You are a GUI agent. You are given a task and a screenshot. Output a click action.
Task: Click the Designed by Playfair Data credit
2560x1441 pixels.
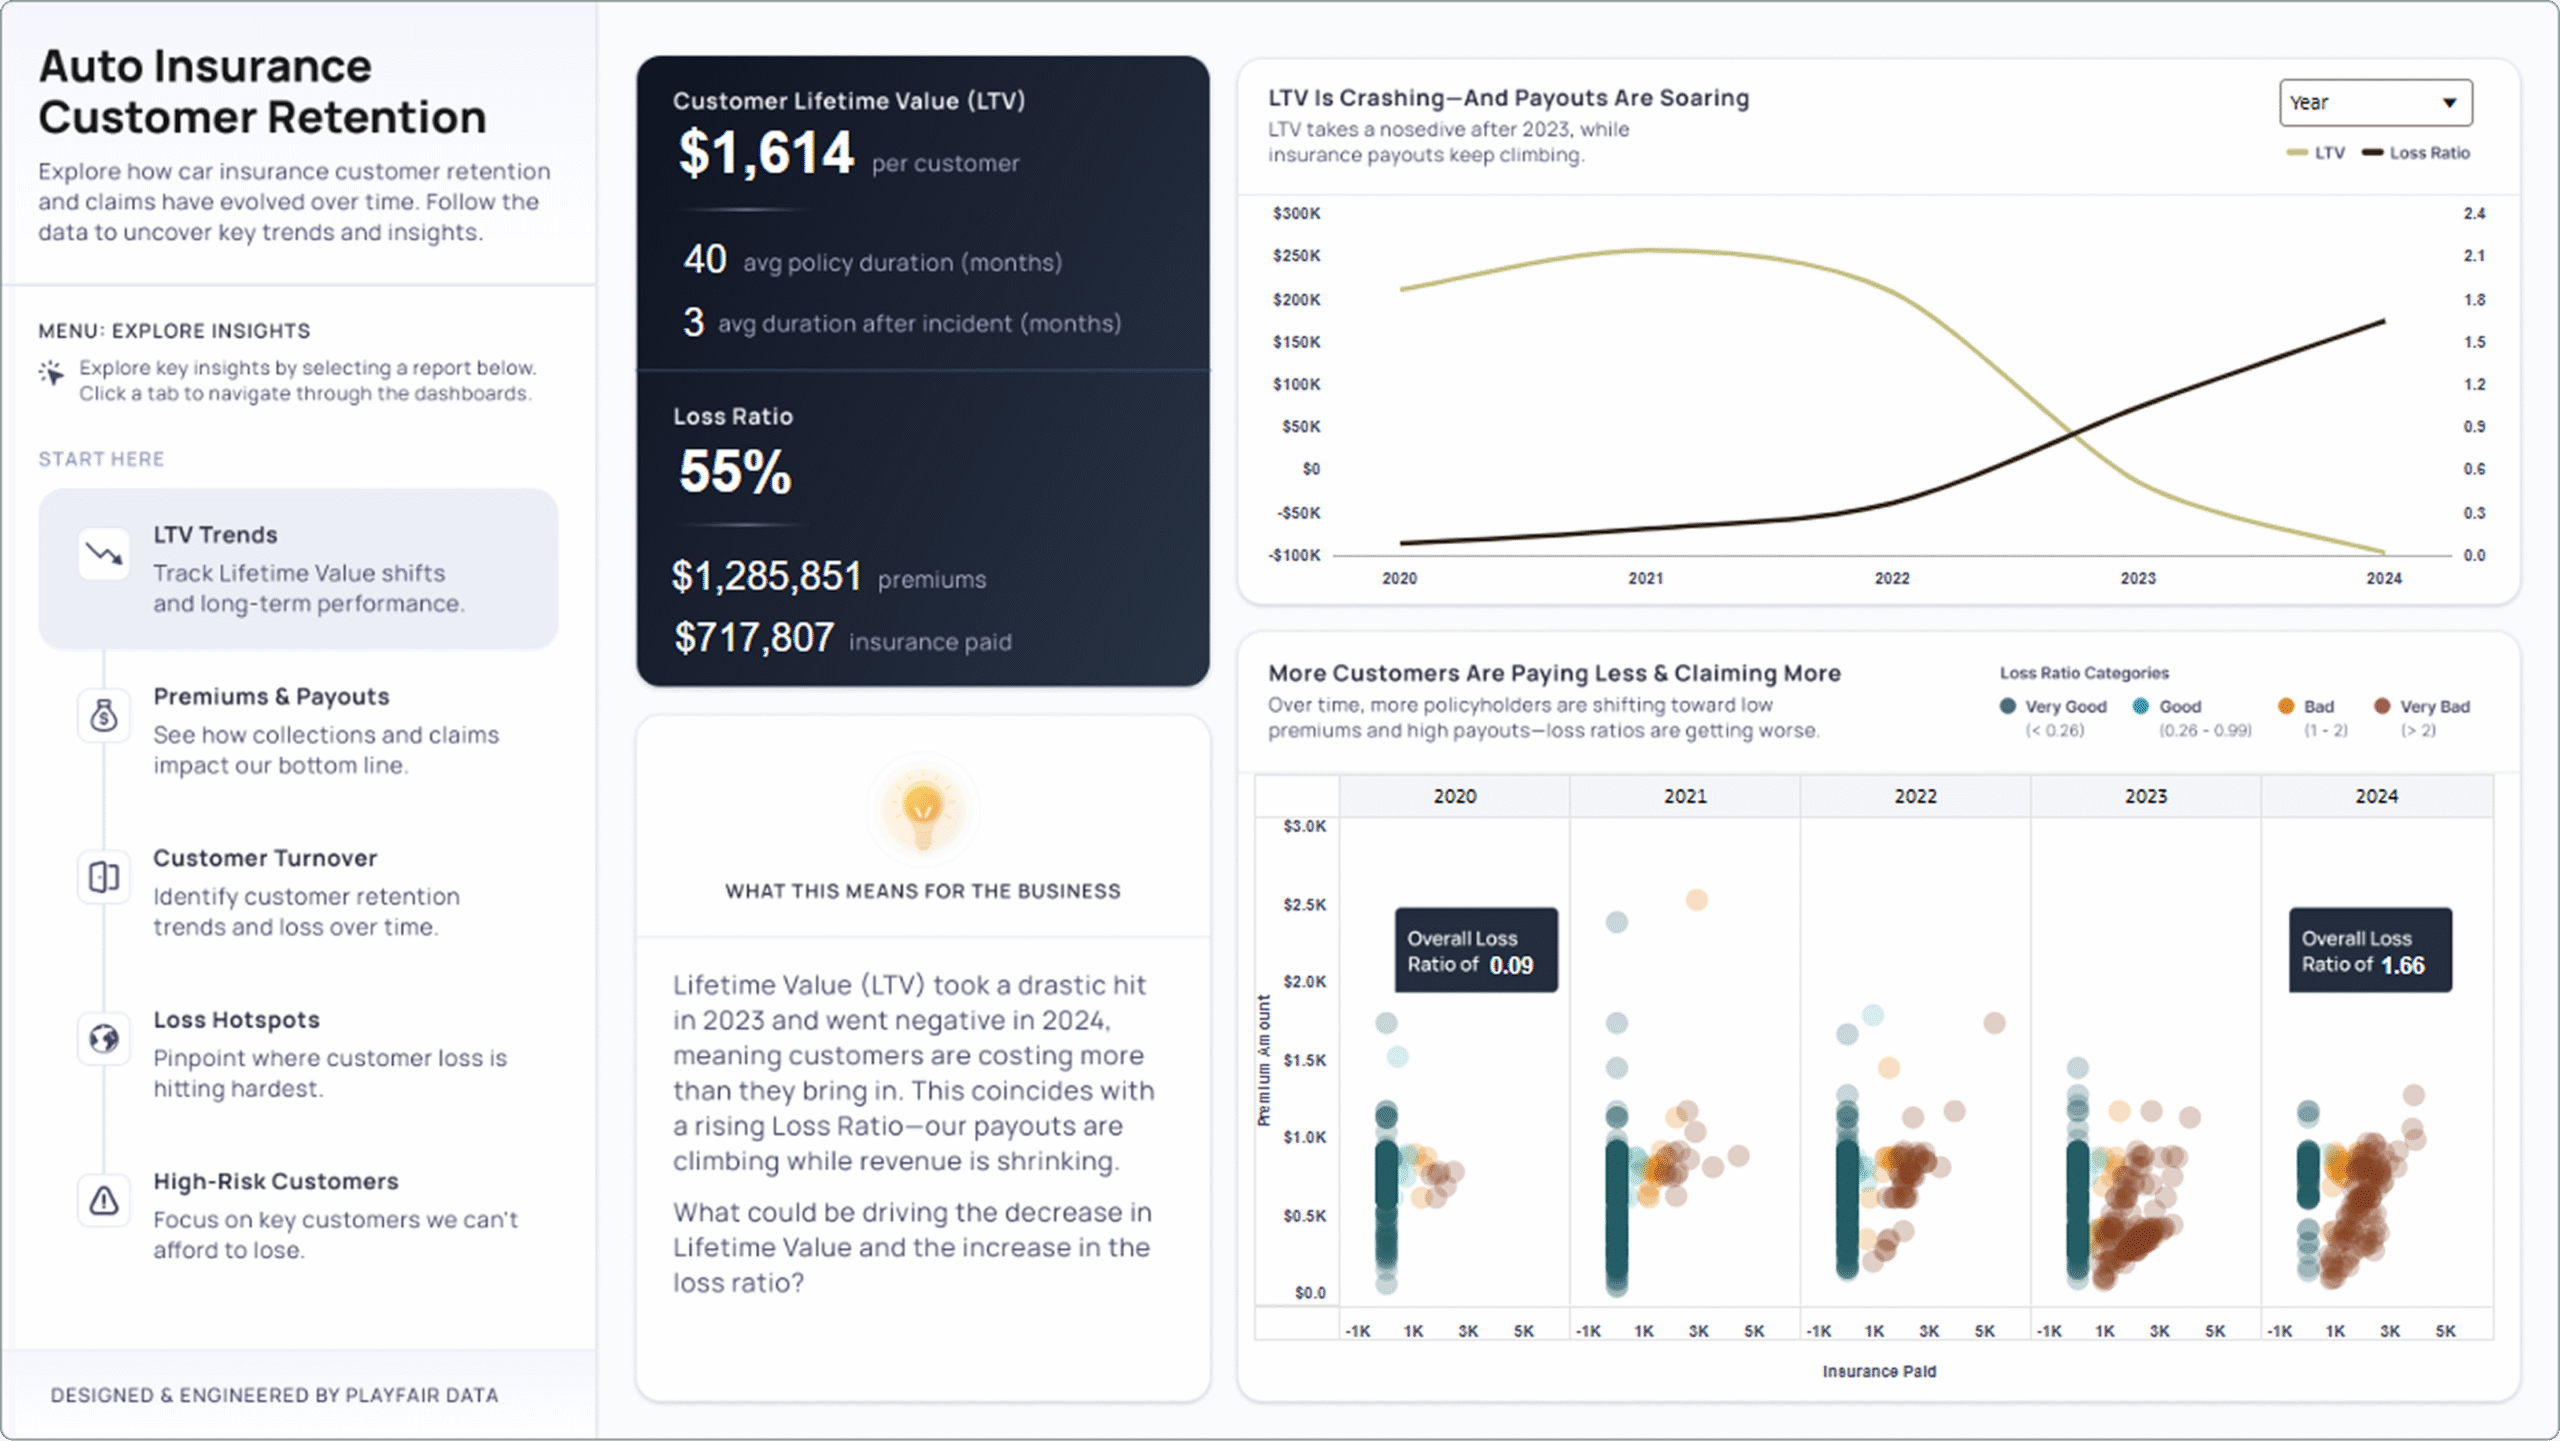[x=277, y=1394]
